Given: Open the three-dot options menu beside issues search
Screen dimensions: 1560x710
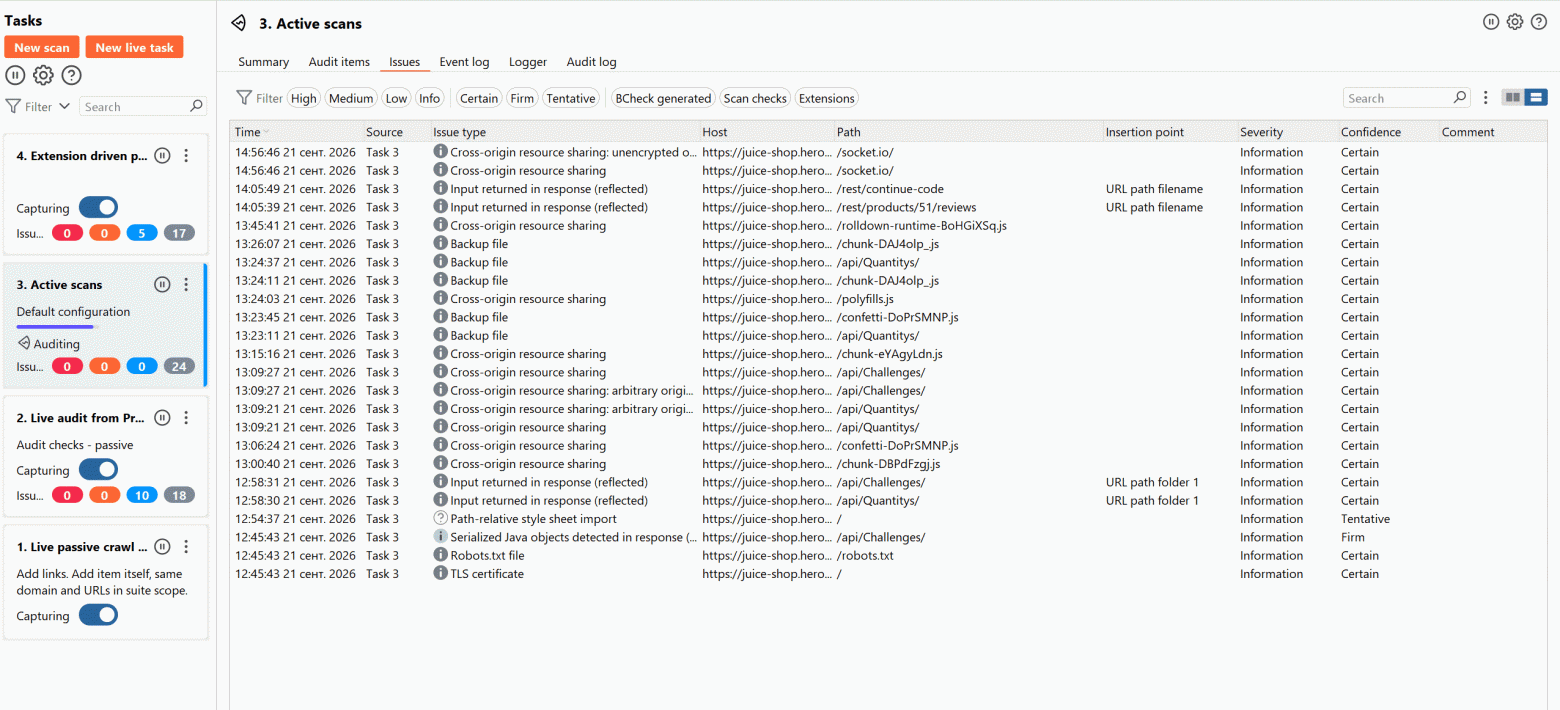Looking at the screenshot, I should (x=1486, y=98).
